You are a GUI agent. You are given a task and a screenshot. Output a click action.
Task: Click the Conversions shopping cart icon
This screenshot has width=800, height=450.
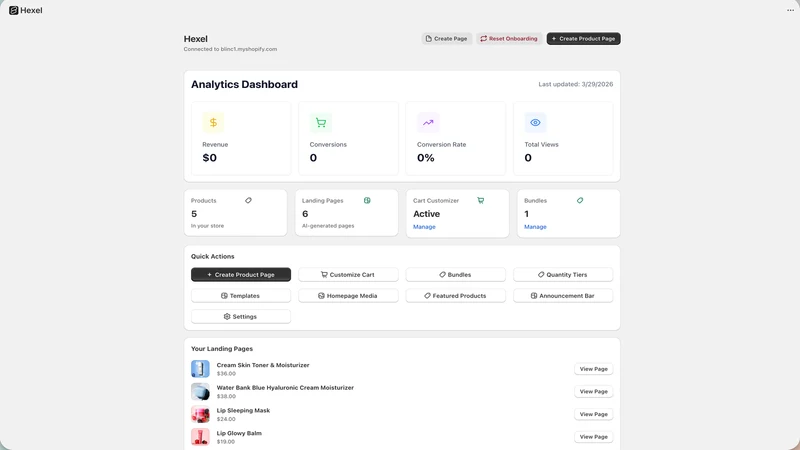[x=320, y=122]
